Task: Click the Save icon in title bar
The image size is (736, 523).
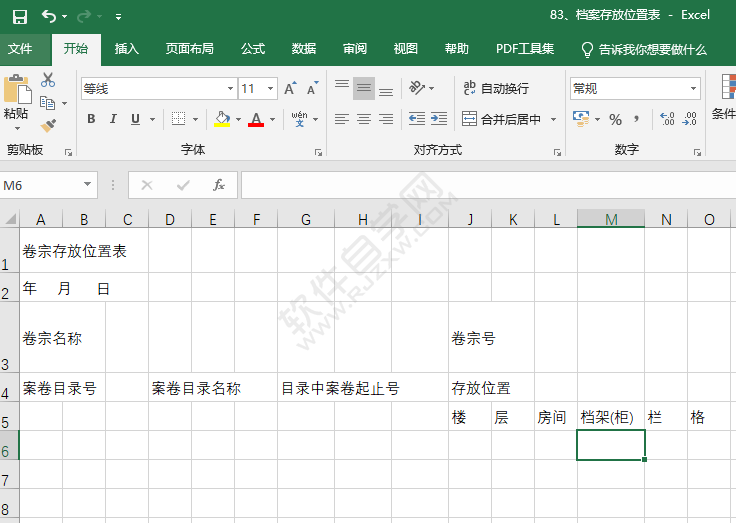Action: 19,16
